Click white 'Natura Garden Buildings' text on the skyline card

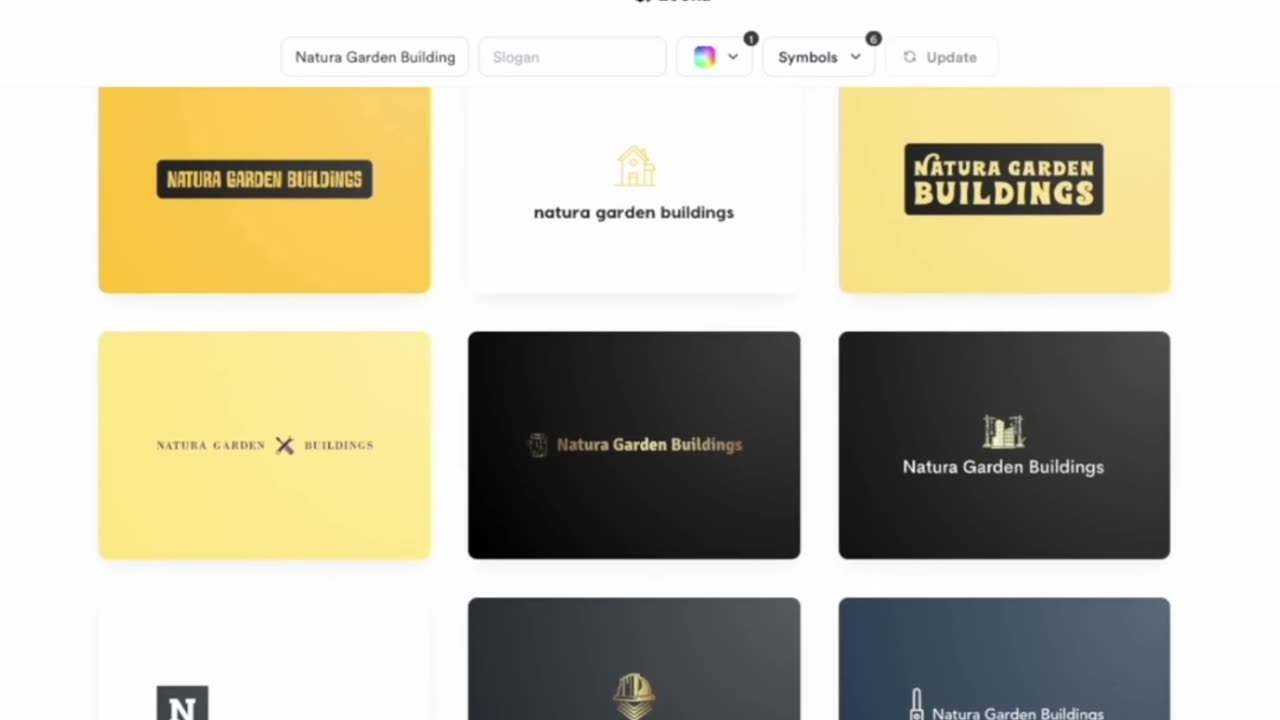[1003, 467]
